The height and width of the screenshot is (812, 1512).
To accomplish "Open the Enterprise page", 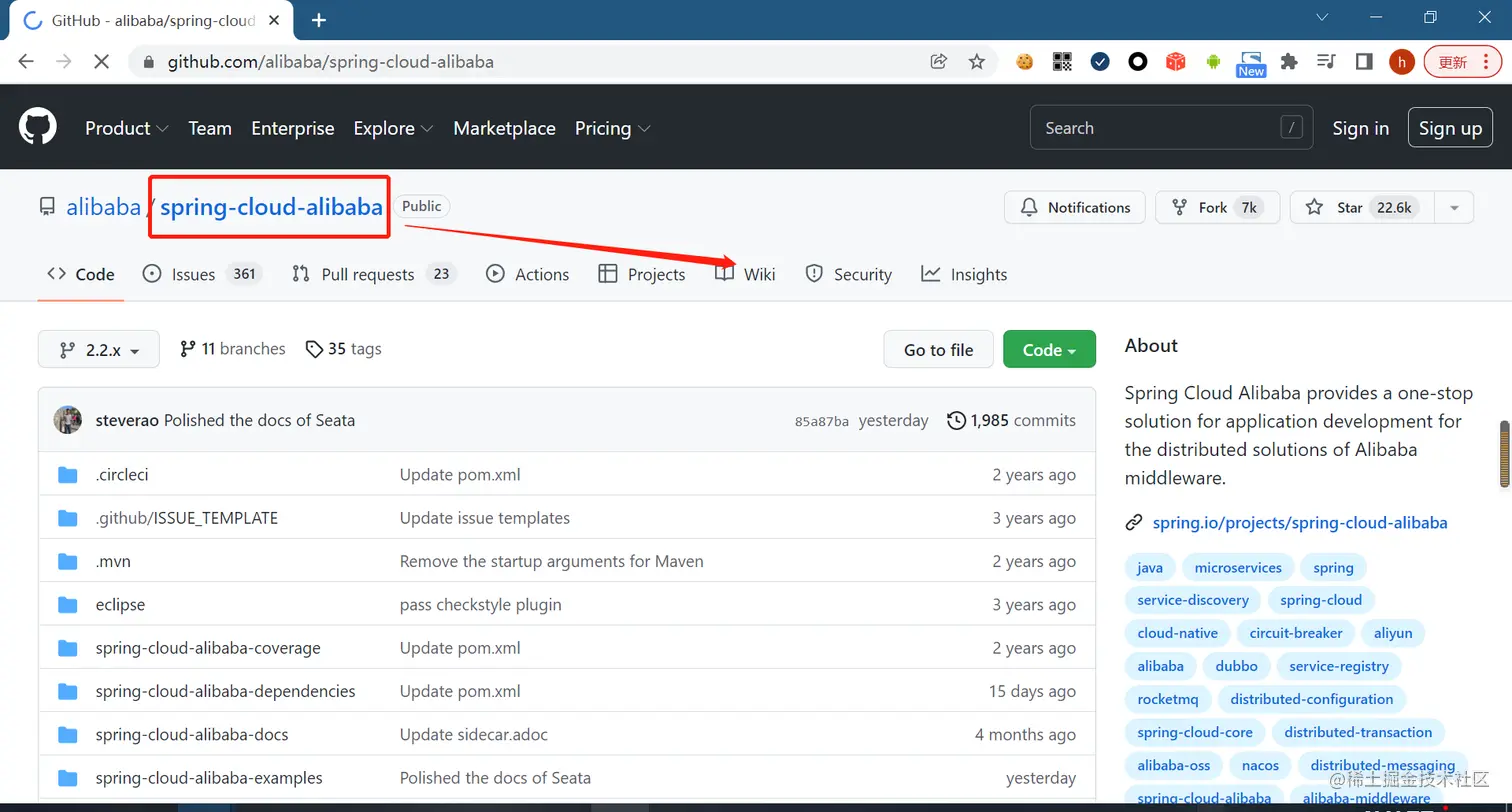I will point(293,128).
